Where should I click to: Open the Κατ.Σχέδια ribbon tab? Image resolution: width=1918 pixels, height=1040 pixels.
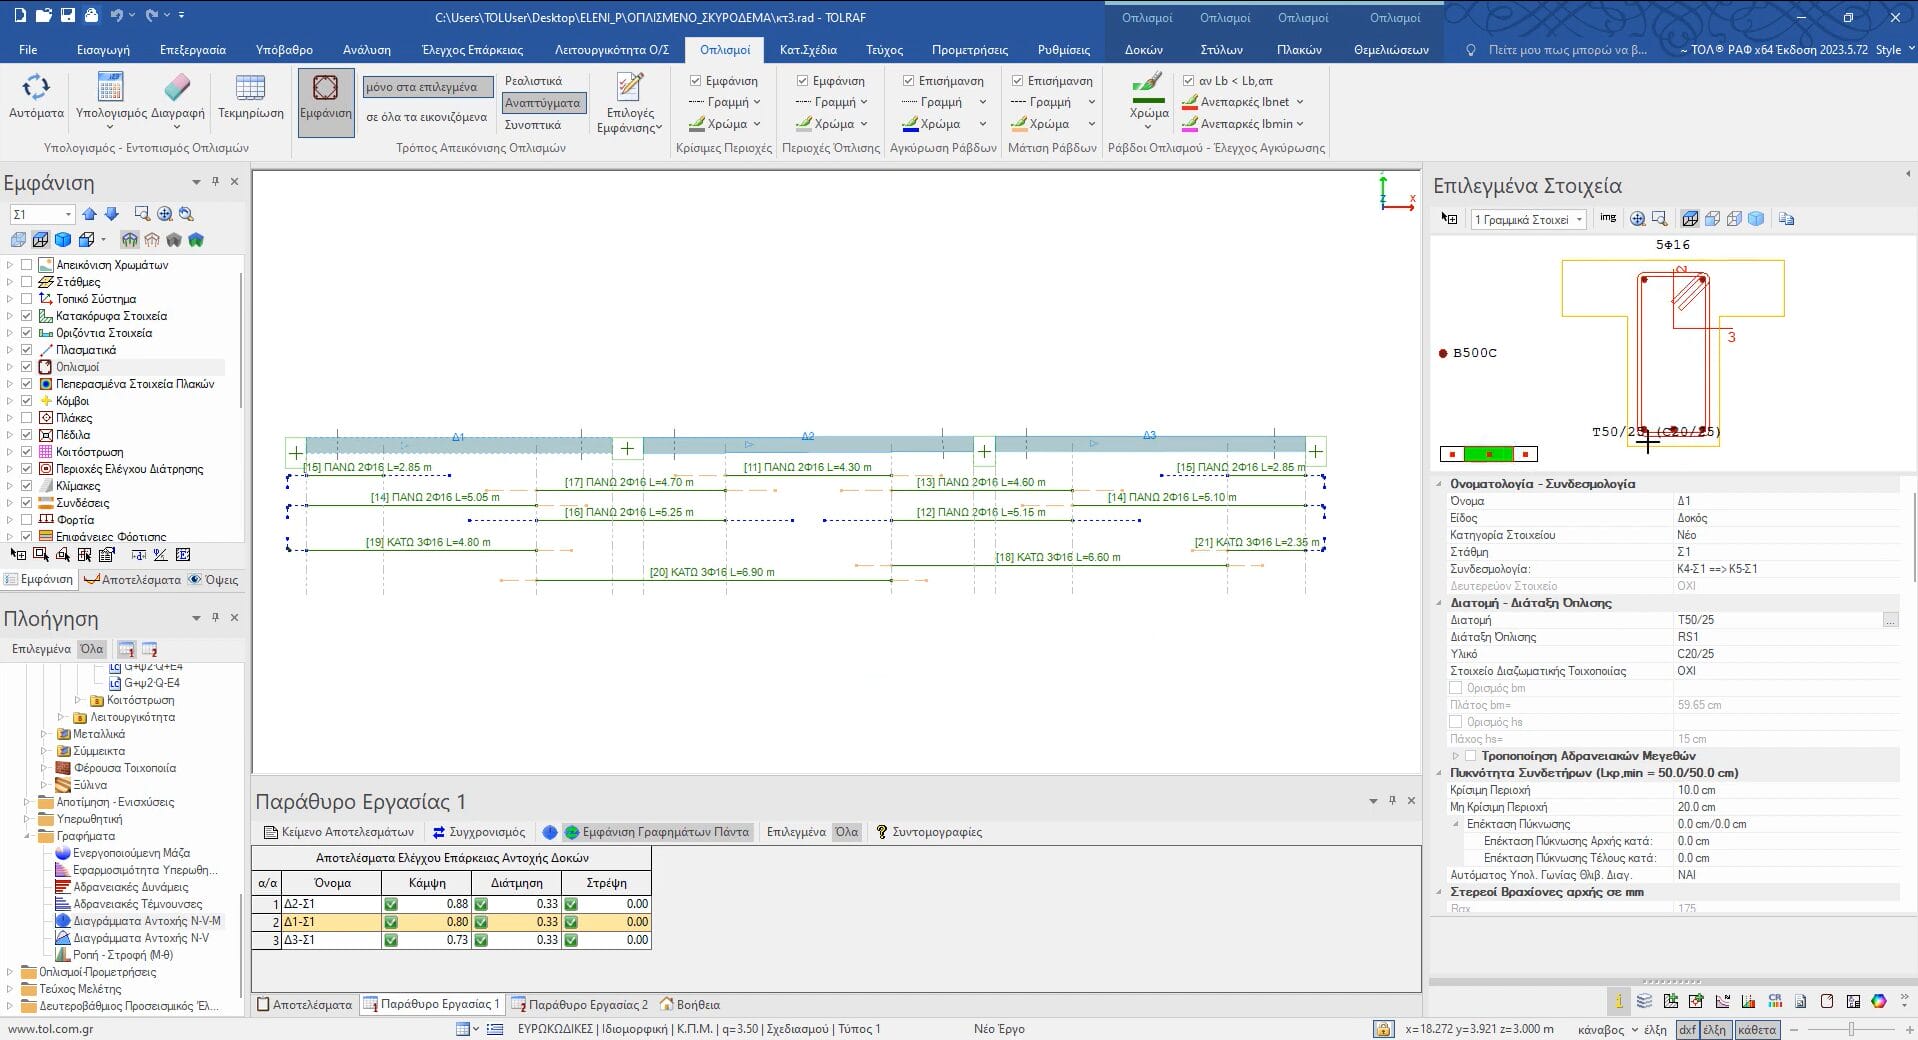tap(807, 49)
